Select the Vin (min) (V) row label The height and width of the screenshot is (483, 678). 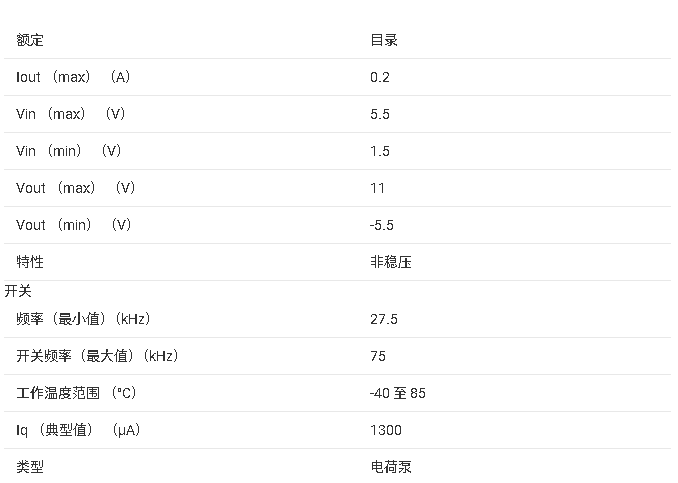coord(69,151)
